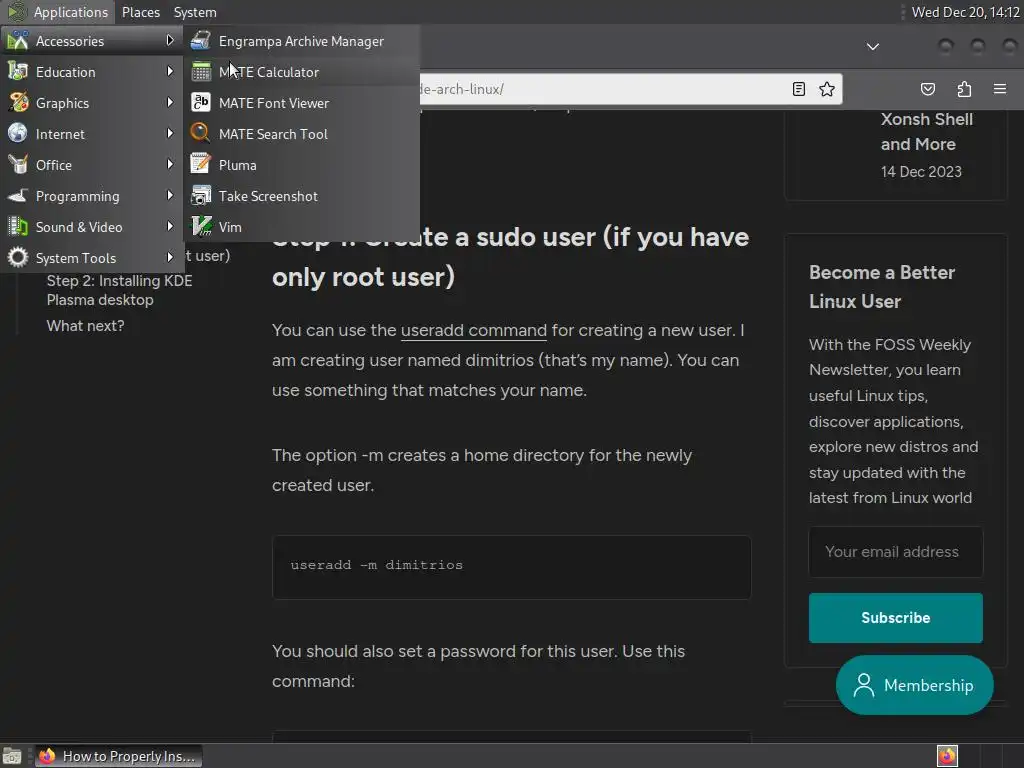
Task: Click the date and time clock
Action: point(965,12)
